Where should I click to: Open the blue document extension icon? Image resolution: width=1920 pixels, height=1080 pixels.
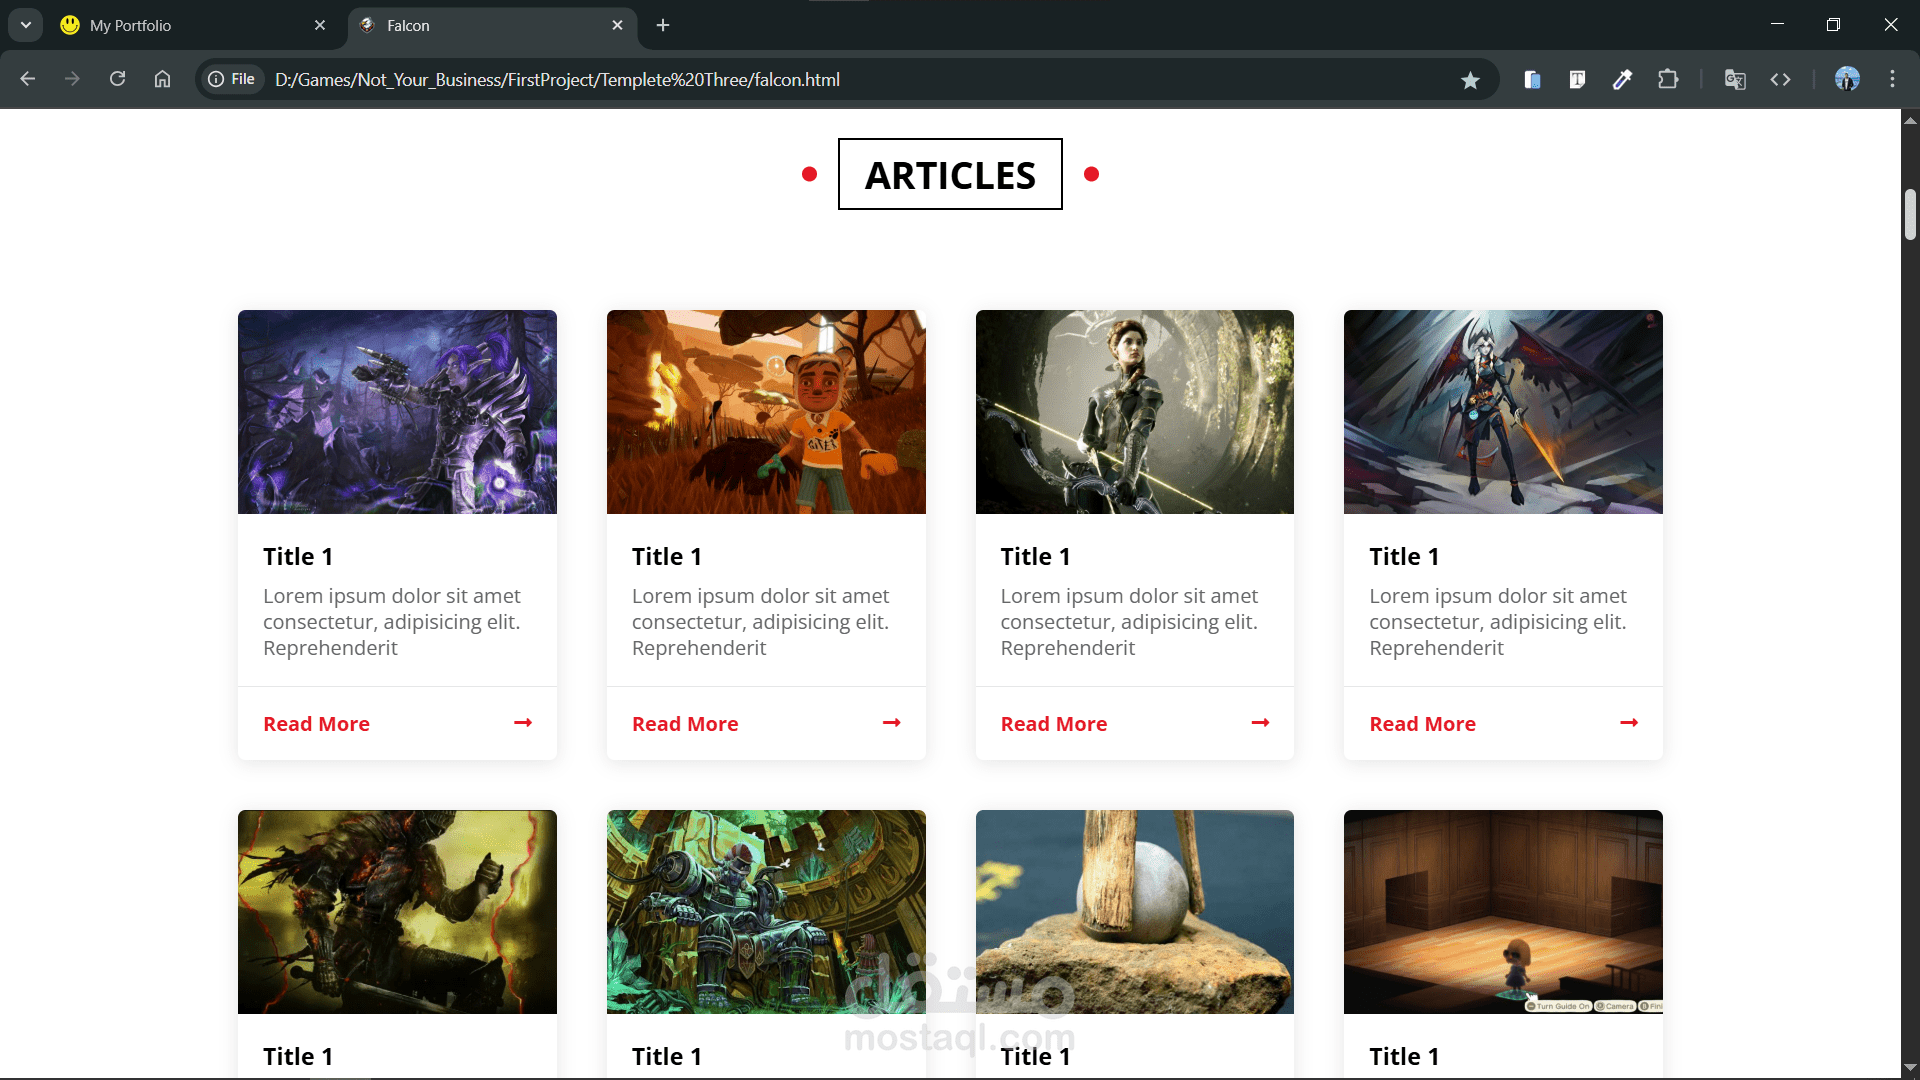coord(1532,79)
